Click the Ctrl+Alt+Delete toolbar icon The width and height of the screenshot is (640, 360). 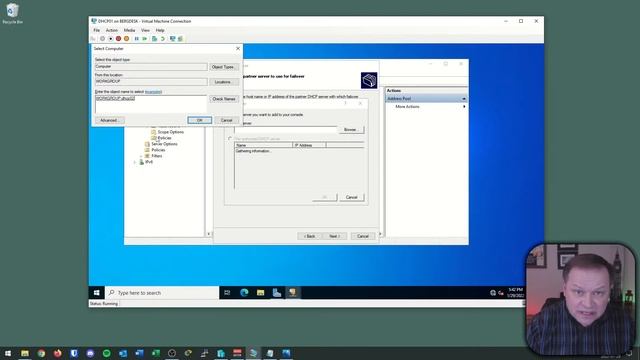[x=93, y=39]
